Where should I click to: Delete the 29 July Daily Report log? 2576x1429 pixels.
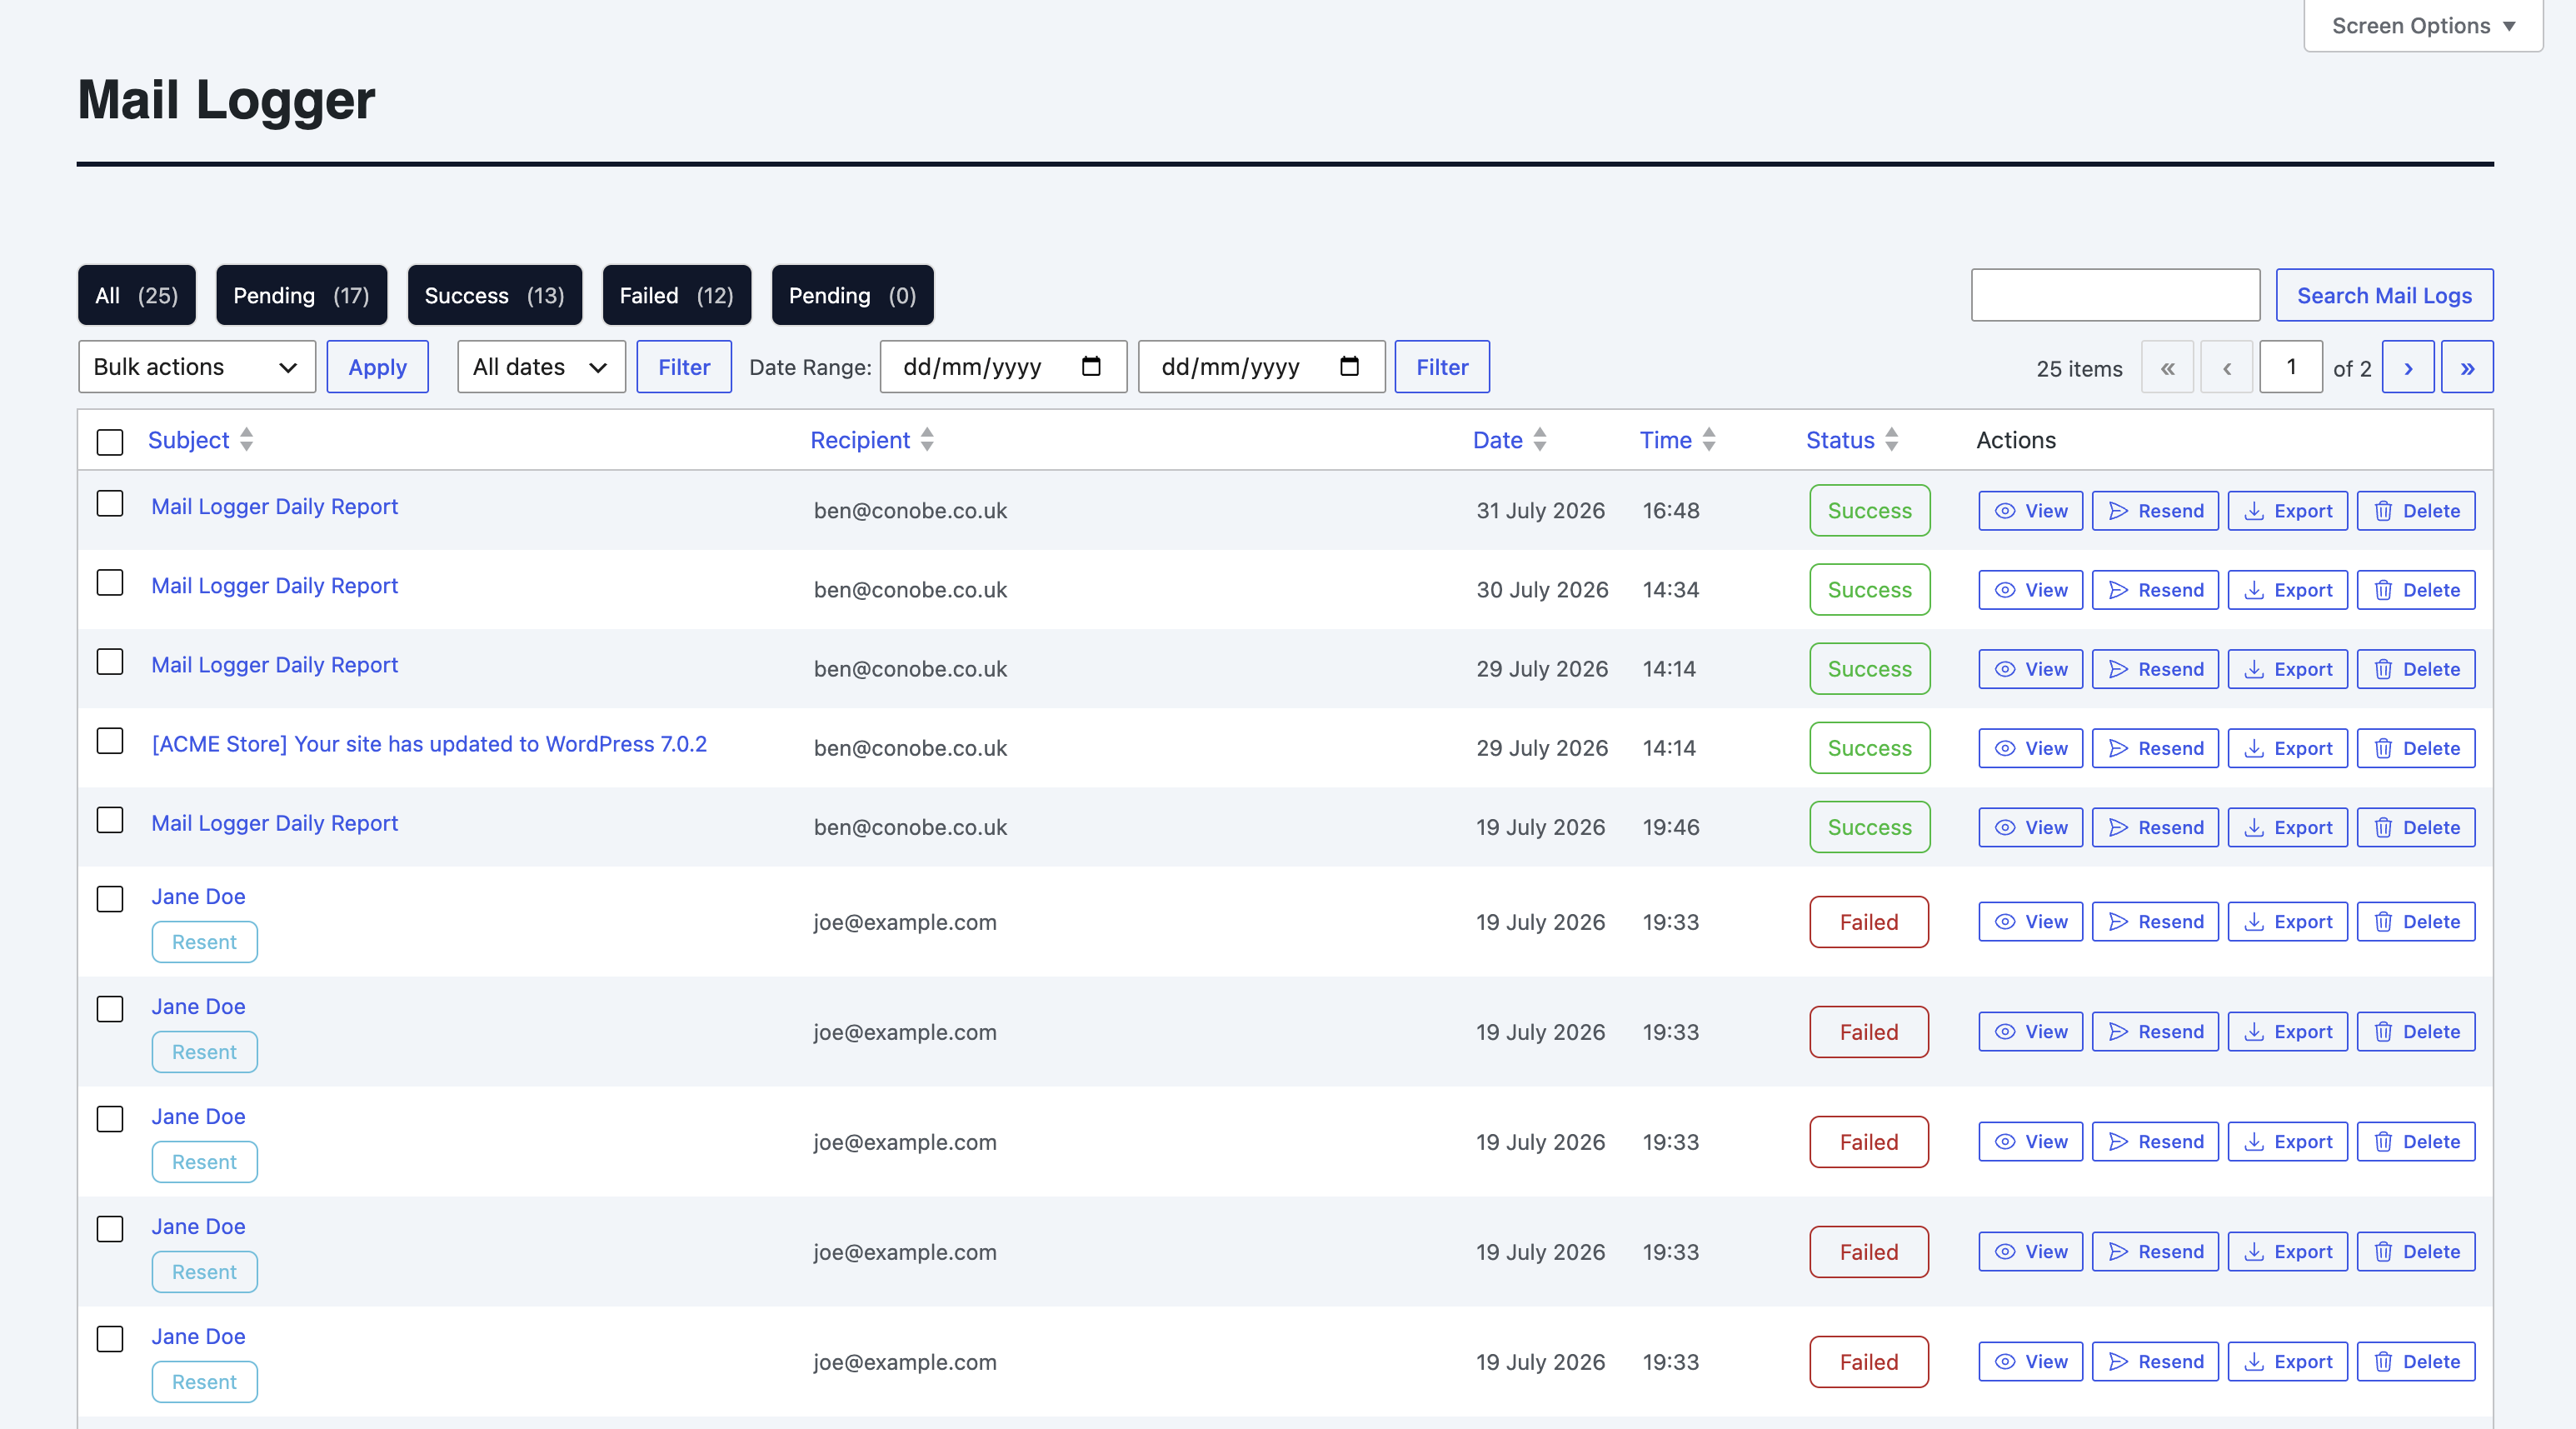tap(2416, 669)
